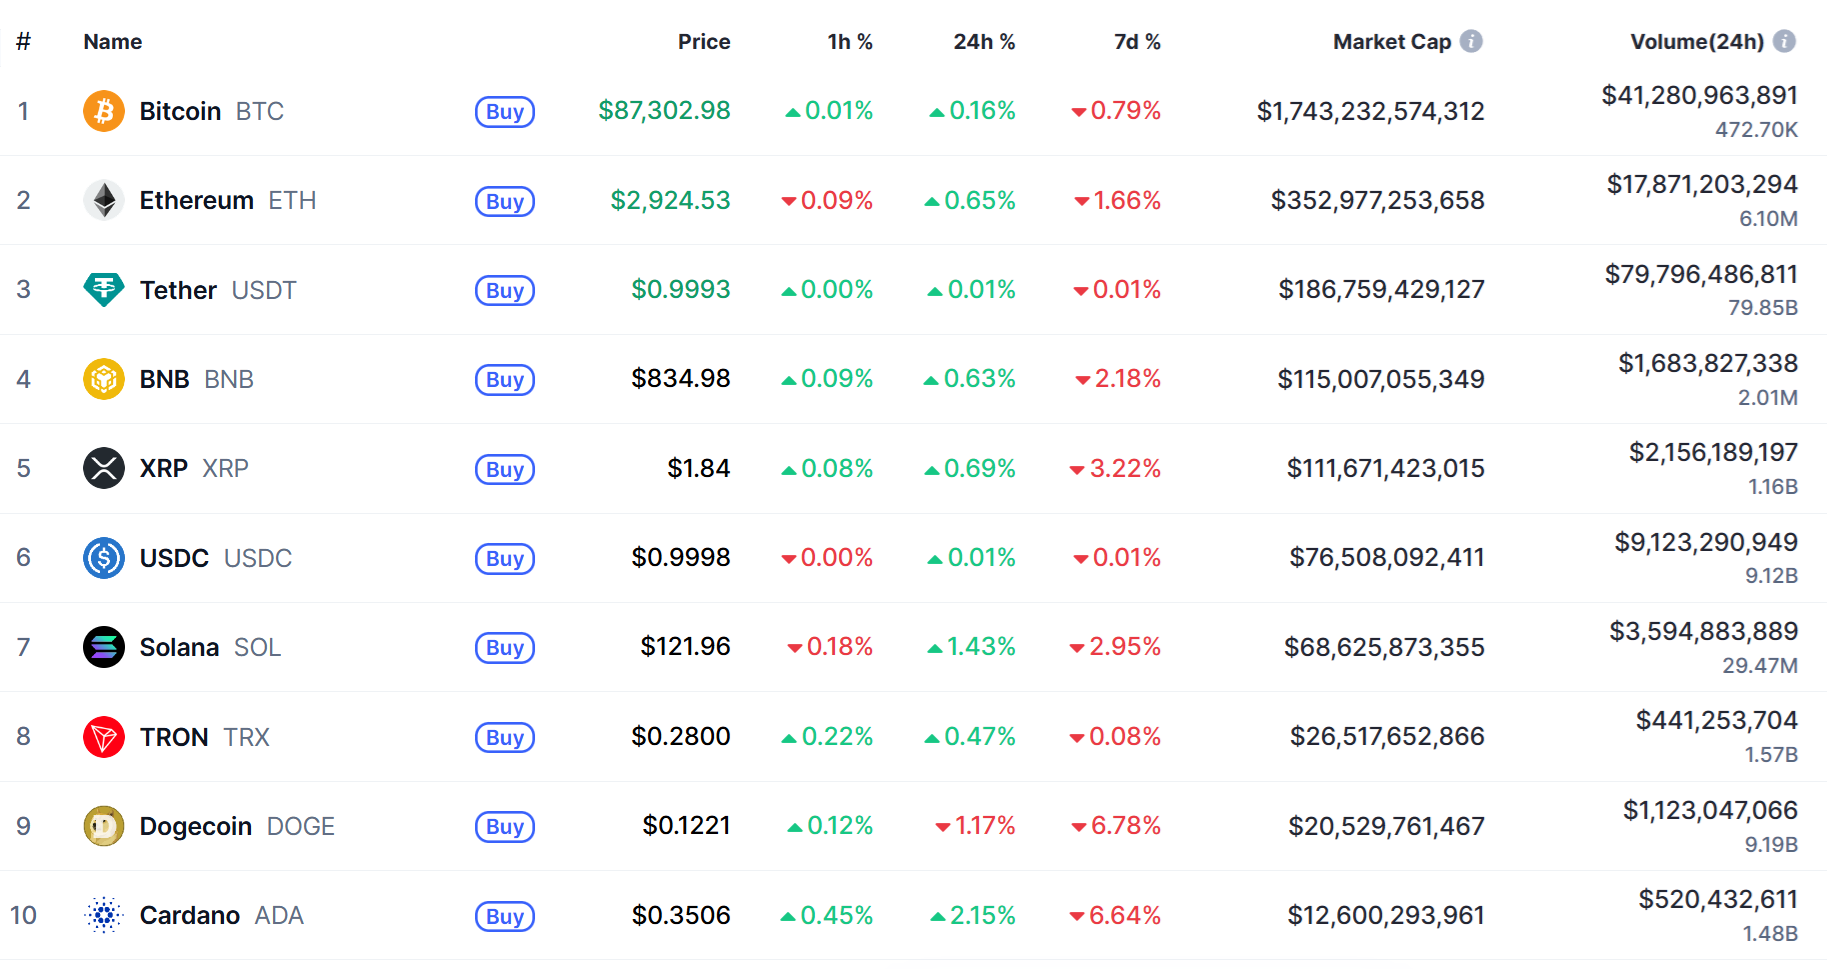1827x969 pixels.
Task: Click the Tether logo icon
Action: (104, 290)
